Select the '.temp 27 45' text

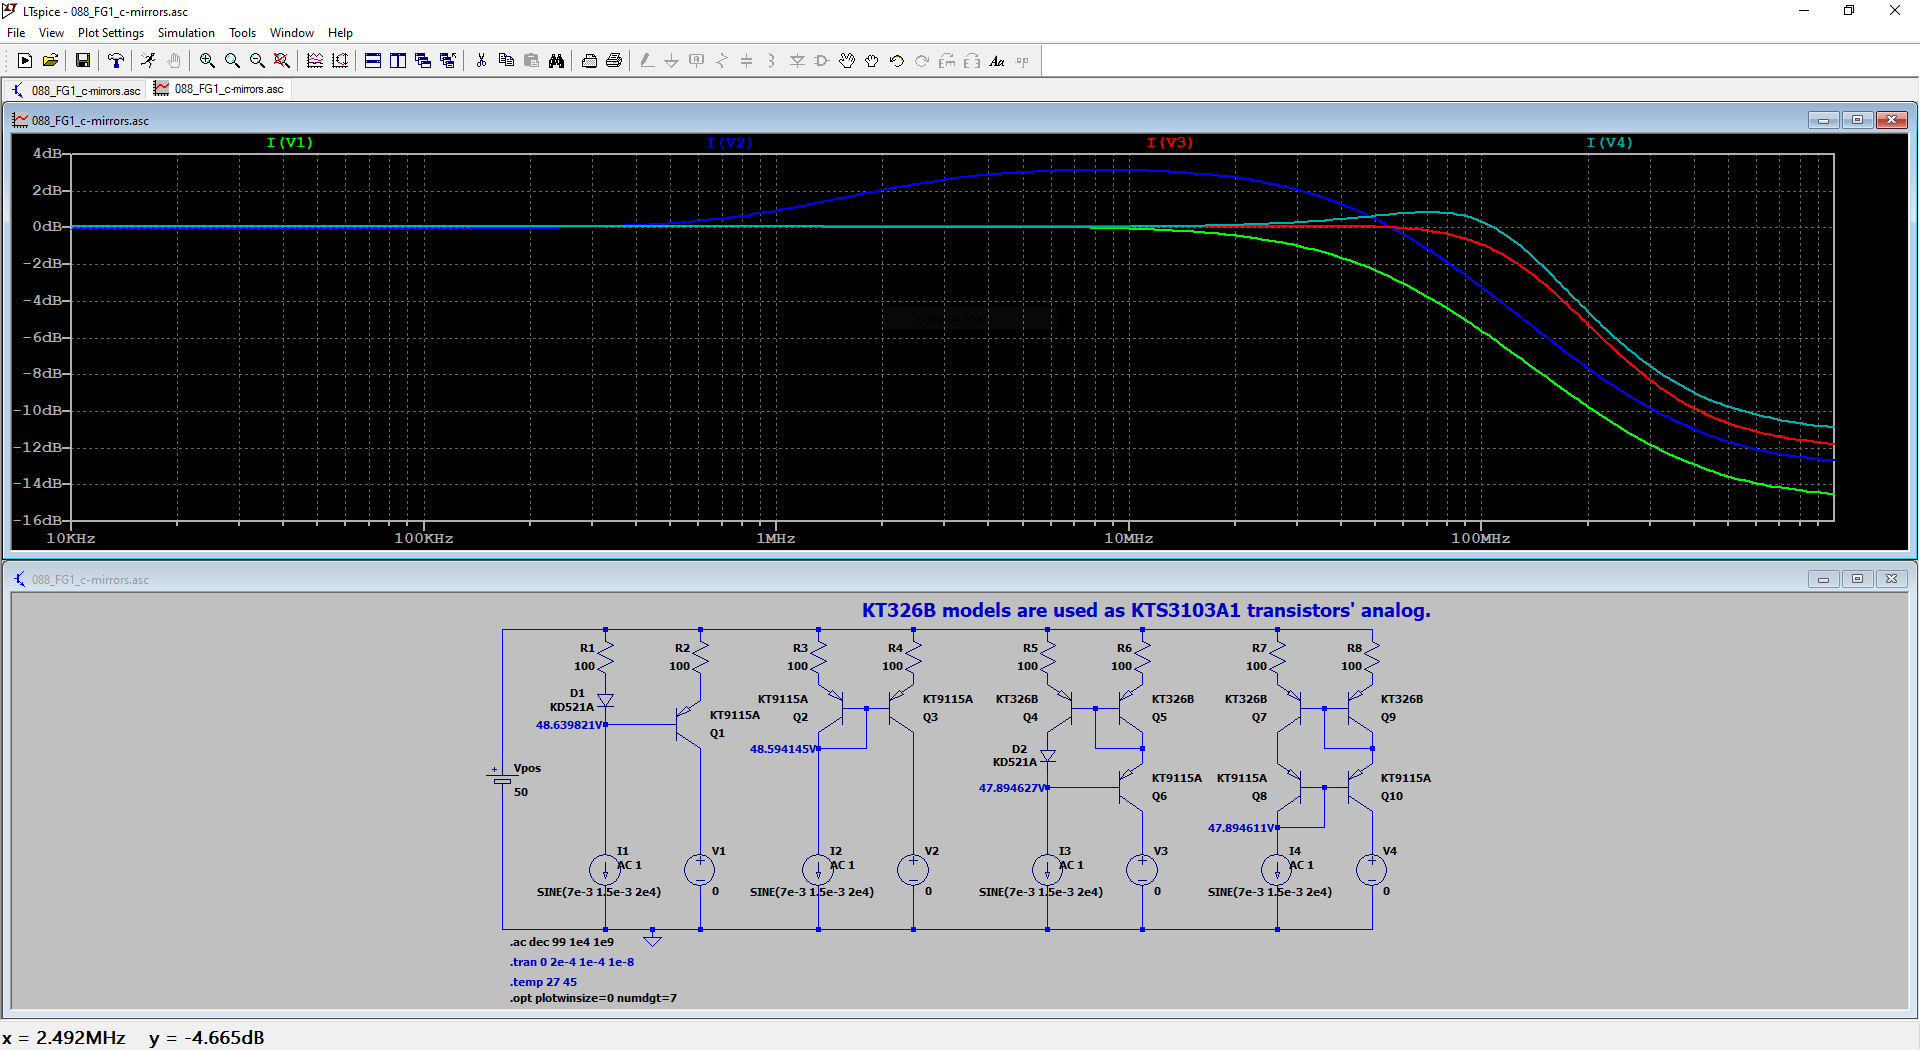click(543, 982)
